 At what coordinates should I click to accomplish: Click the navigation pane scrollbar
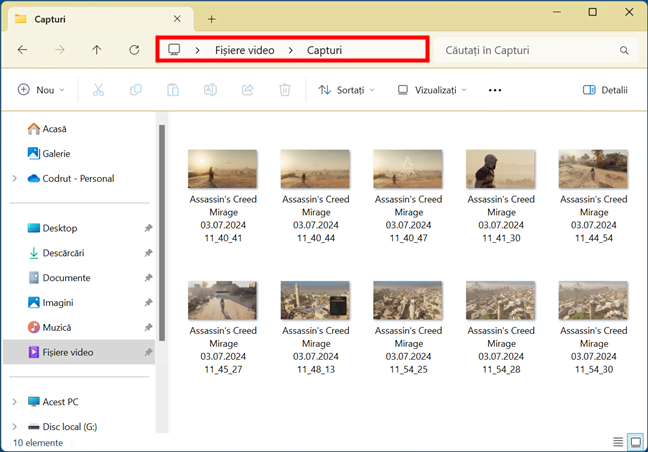(x=162, y=233)
